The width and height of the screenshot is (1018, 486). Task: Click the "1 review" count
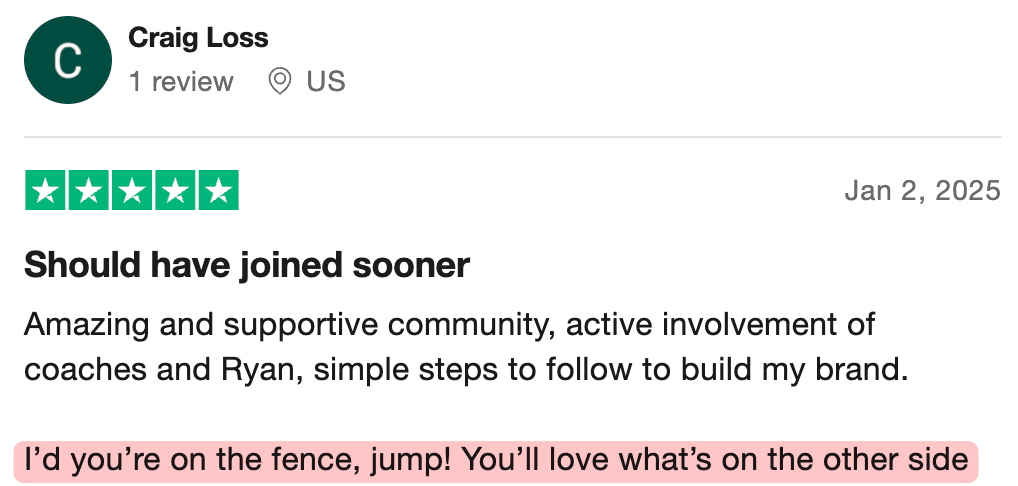point(180,81)
